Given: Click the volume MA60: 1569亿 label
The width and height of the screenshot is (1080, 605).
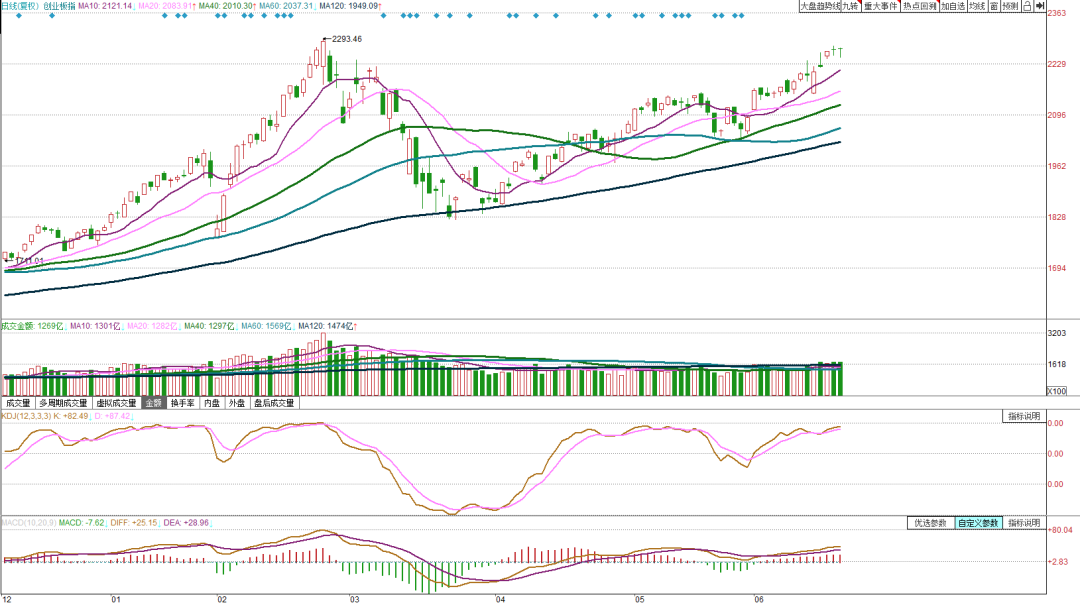Looking at the screenshot, I should pyautogui.click(x=267, y=326).
